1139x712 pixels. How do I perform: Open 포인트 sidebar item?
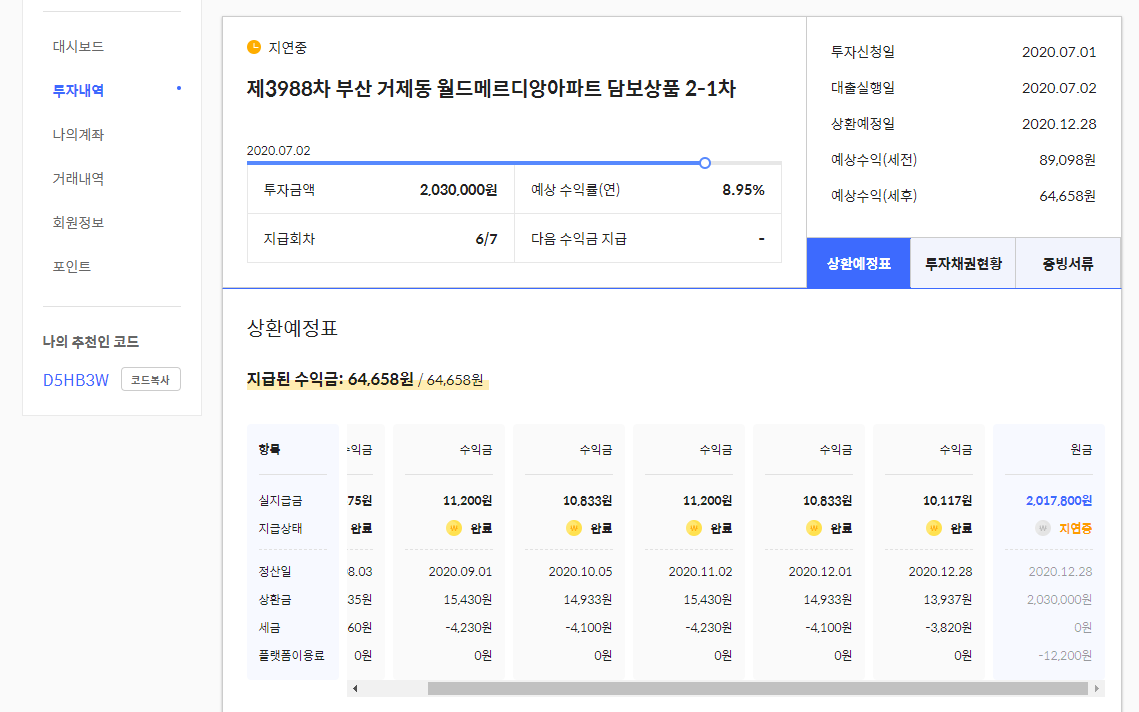(x=72, y=267)
